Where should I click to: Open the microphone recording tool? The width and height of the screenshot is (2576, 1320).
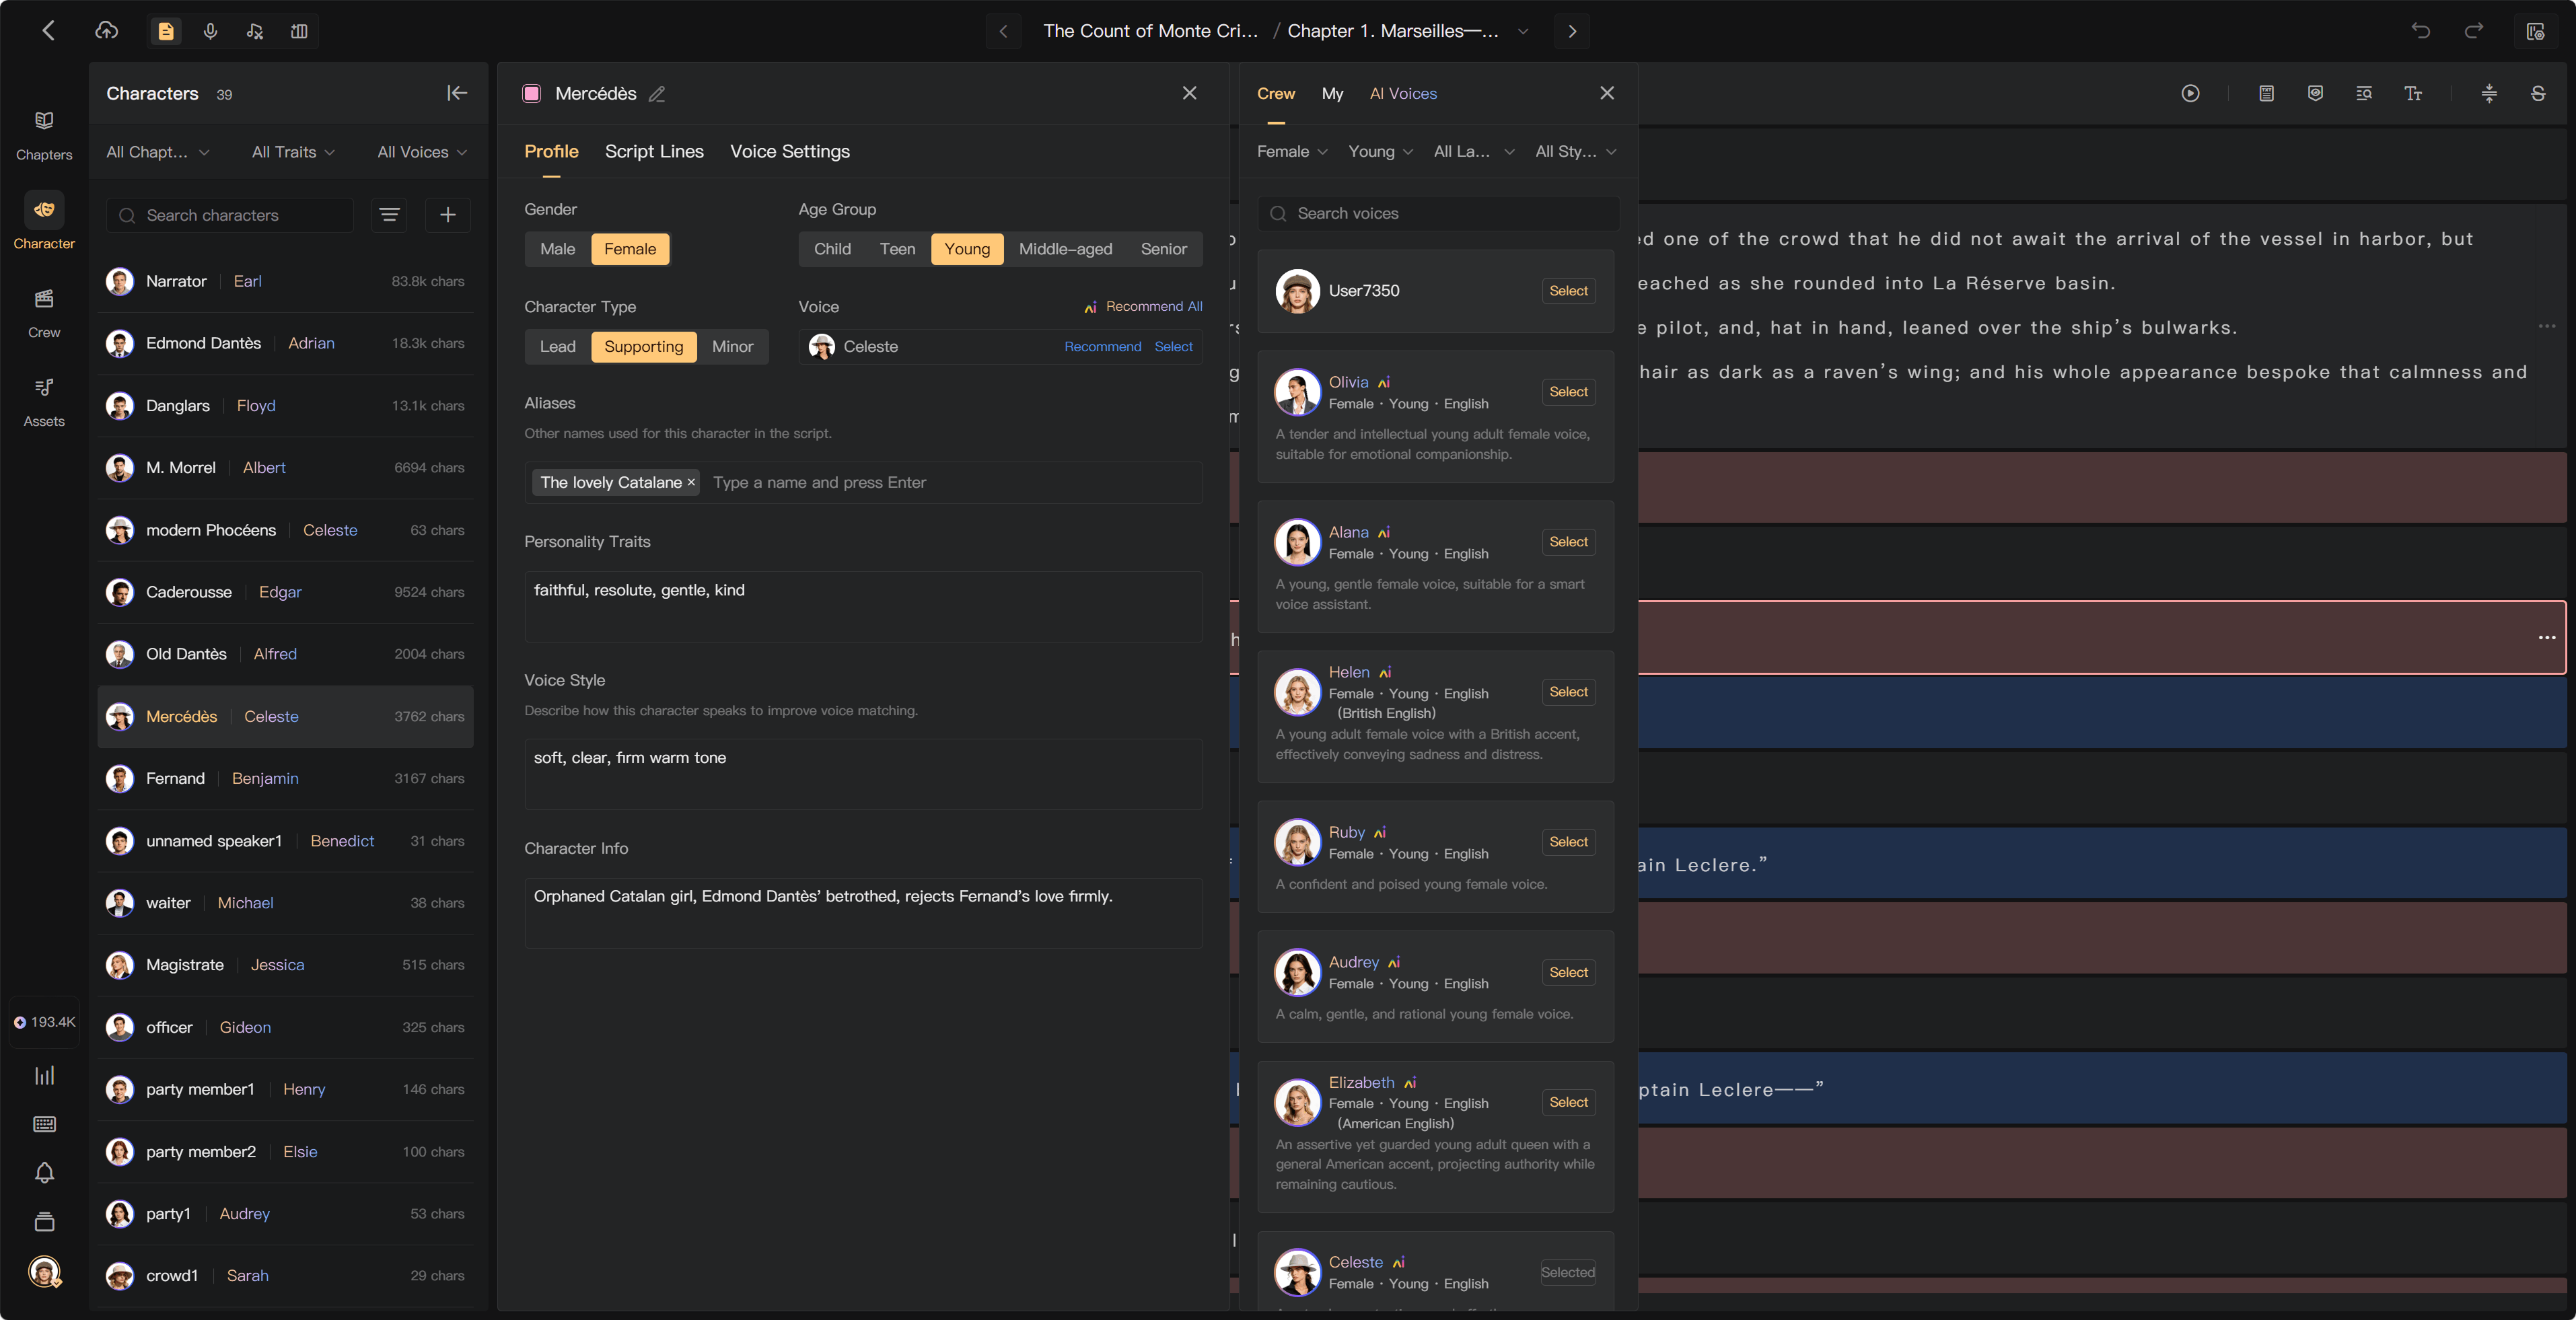click(210, 31)
